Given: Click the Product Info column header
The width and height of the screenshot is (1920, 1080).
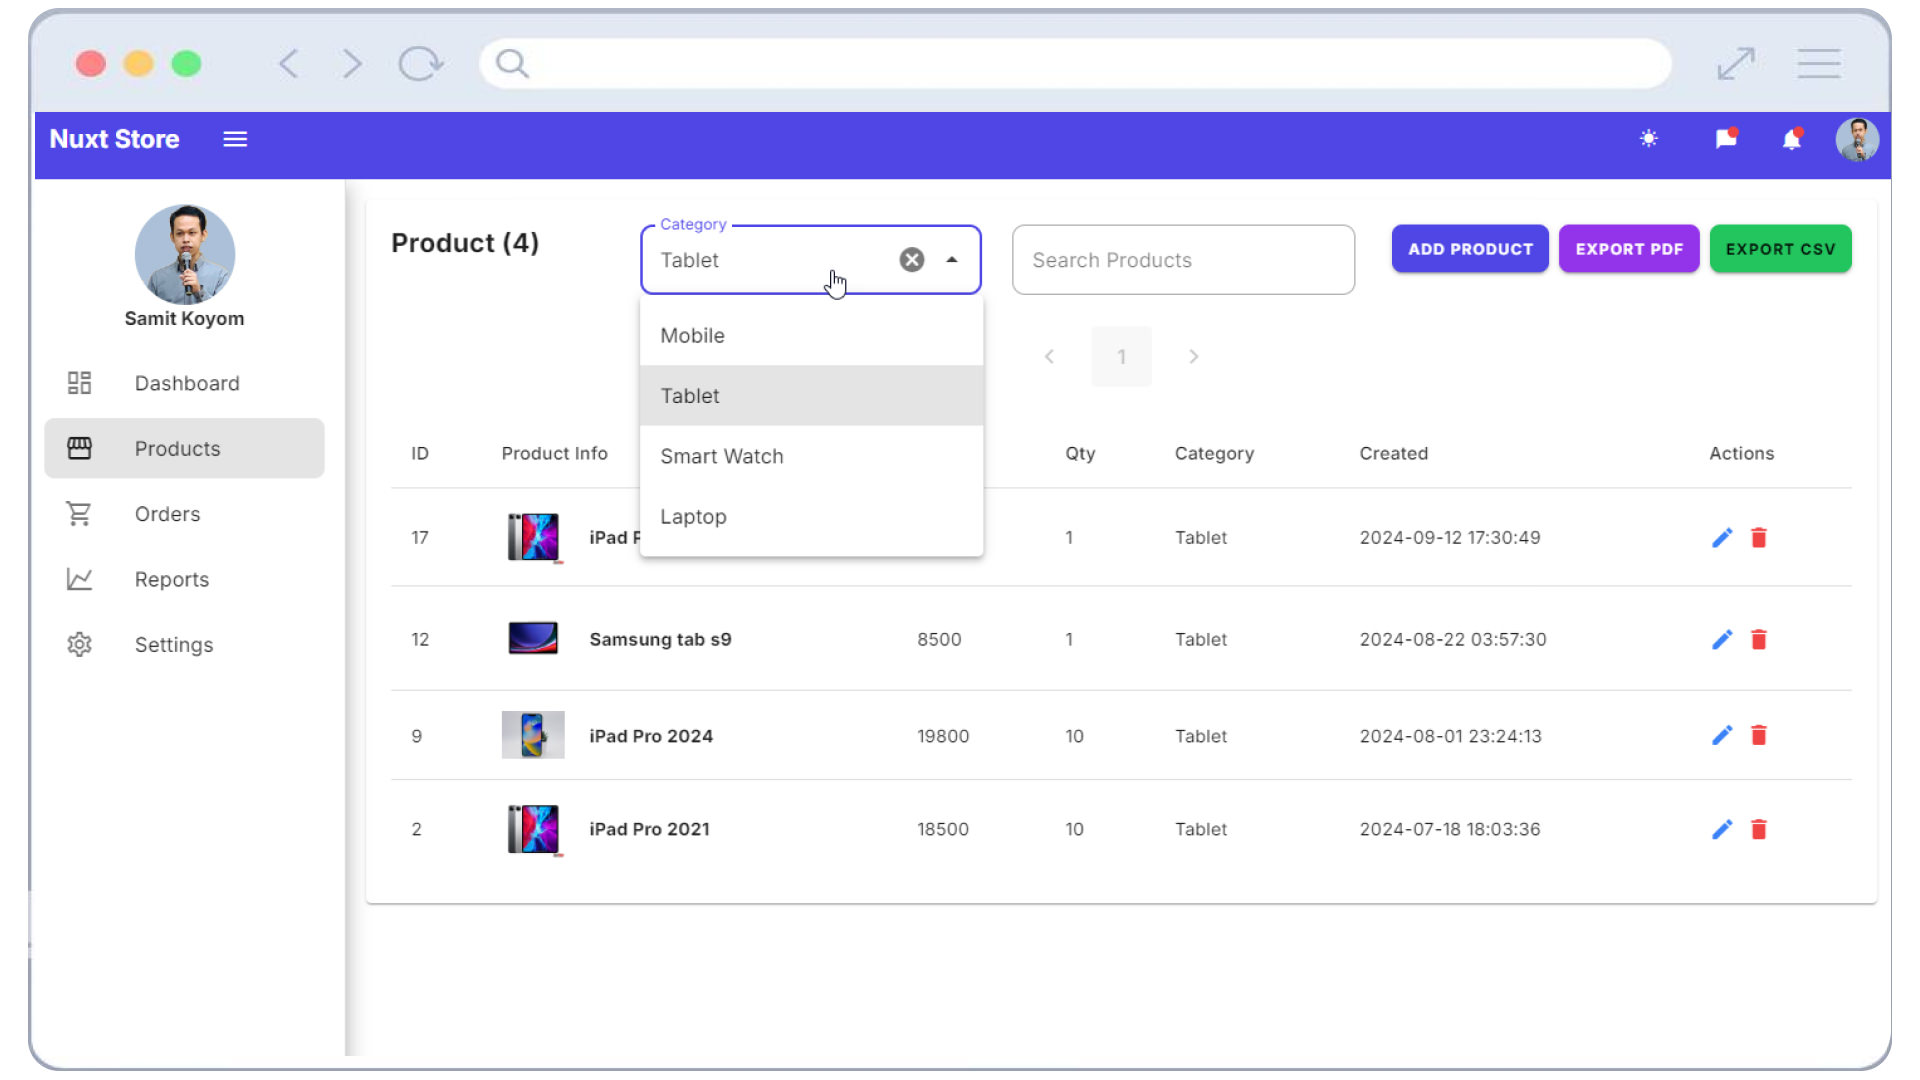Looking at the screenshot, I should click(554, 454).
